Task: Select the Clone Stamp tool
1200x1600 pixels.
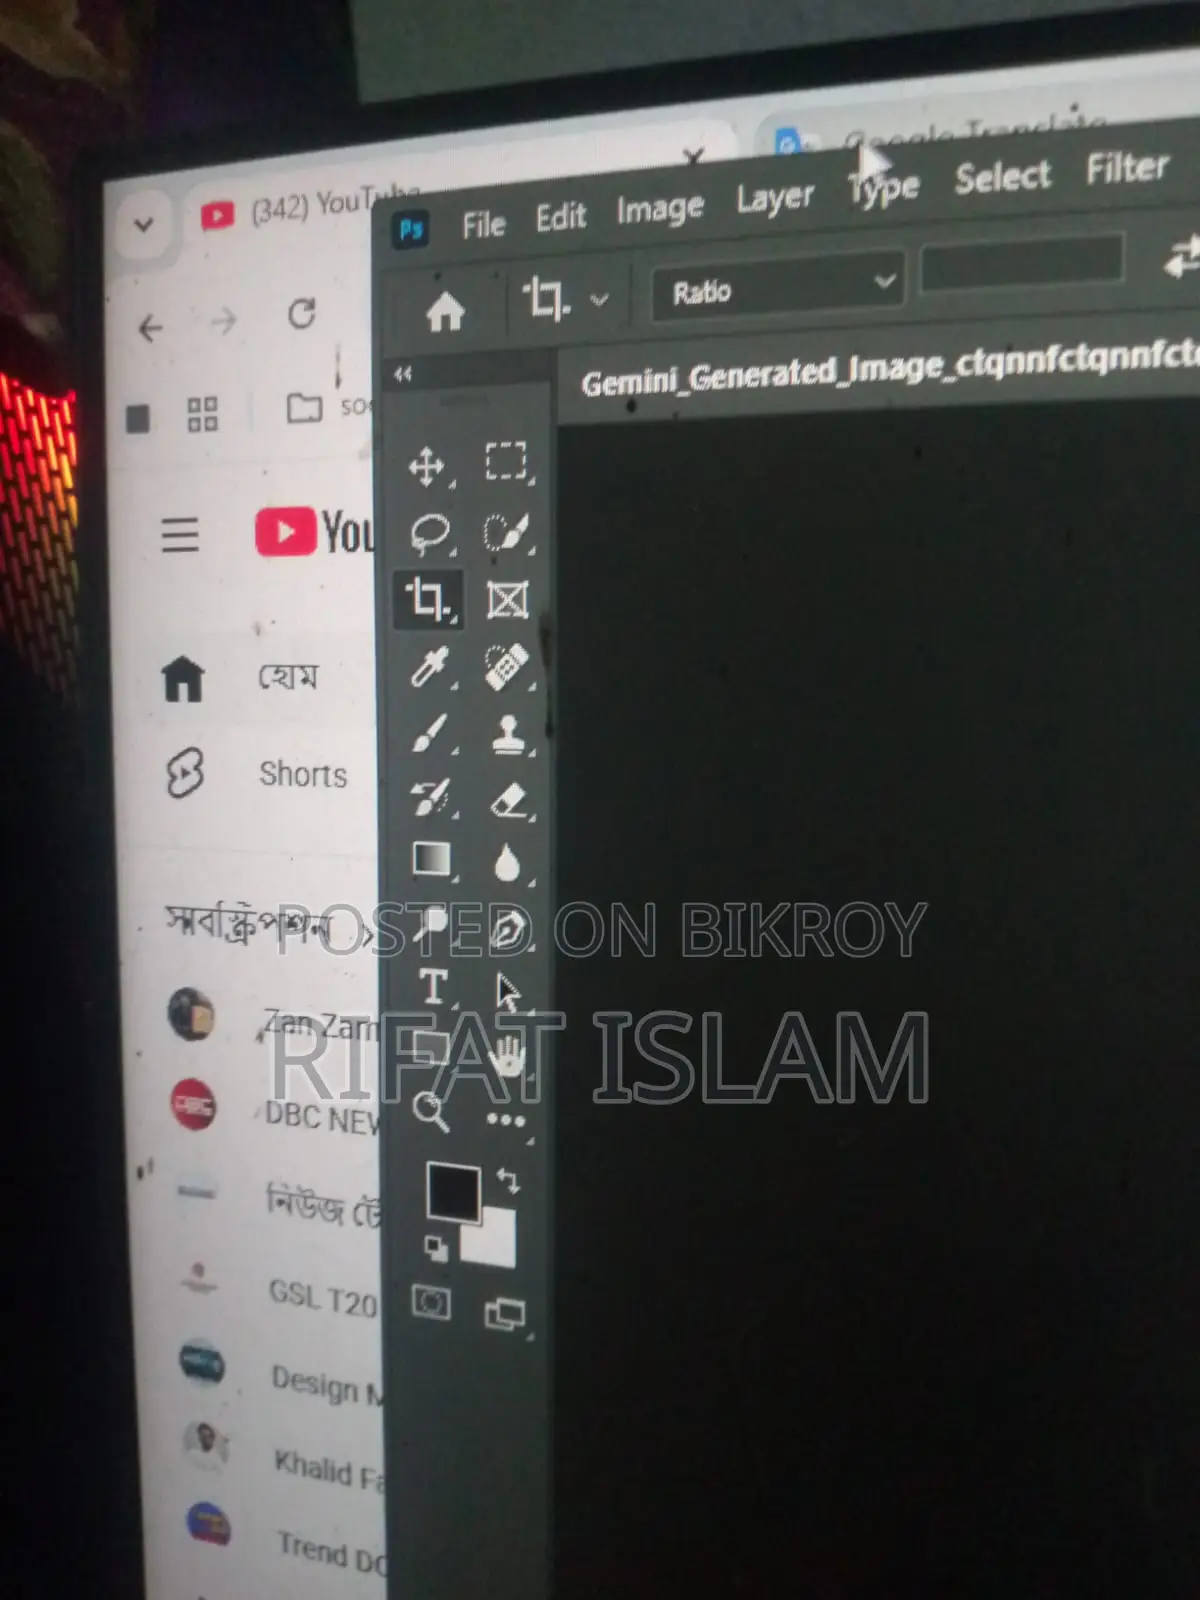Action: pyautogui.click(x=509, y=733)
